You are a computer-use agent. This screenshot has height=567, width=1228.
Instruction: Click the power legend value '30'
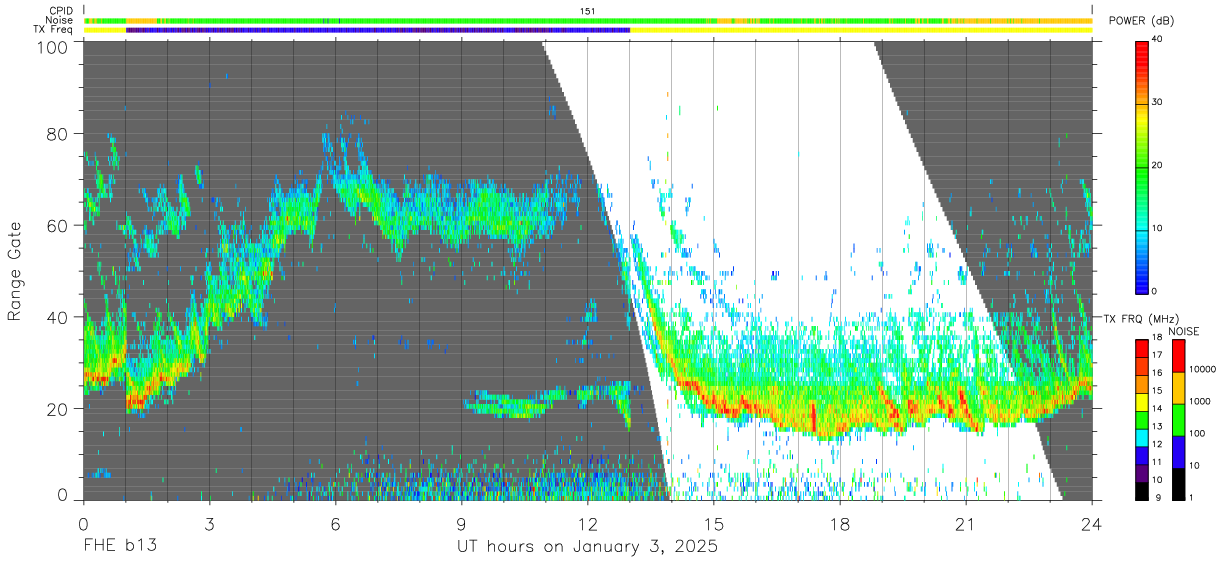click(x=1157, y=103)
